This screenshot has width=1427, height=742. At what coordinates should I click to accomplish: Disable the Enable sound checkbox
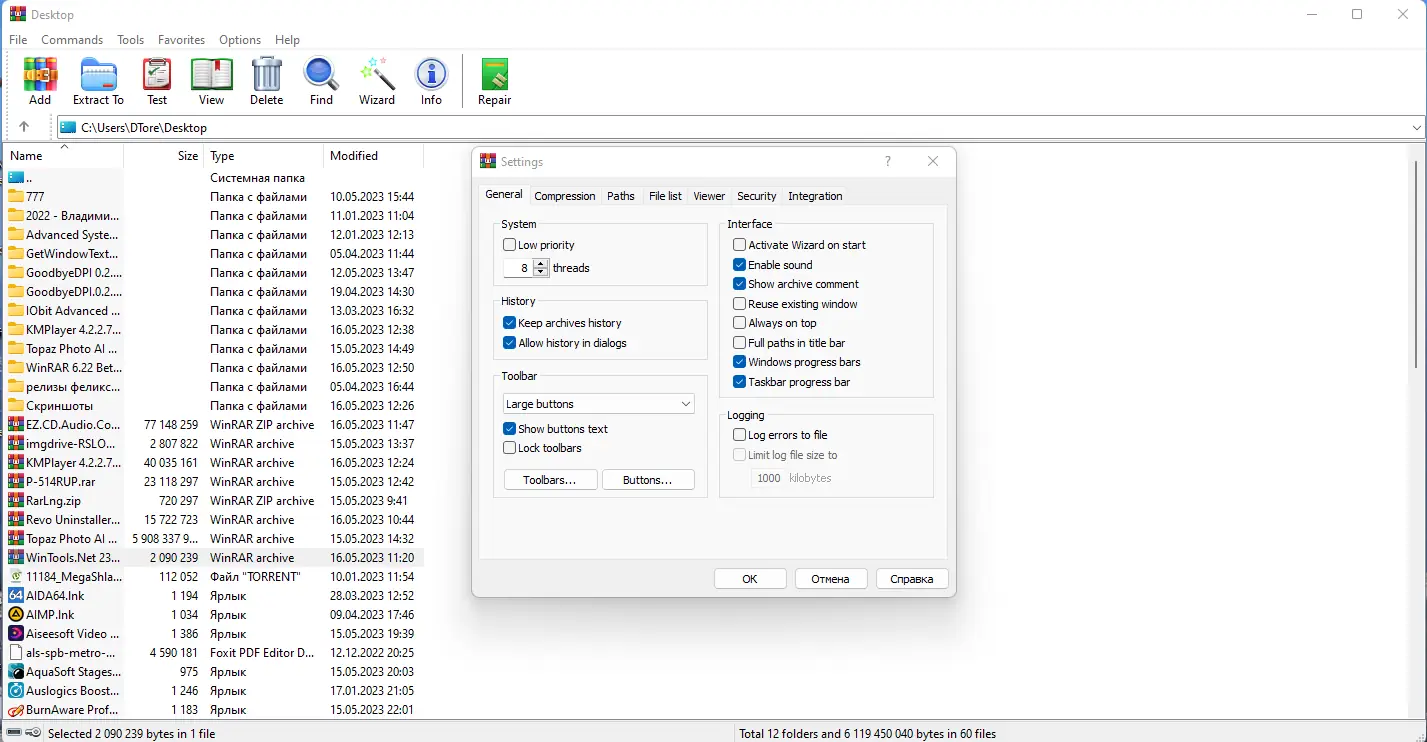point(740,265)
